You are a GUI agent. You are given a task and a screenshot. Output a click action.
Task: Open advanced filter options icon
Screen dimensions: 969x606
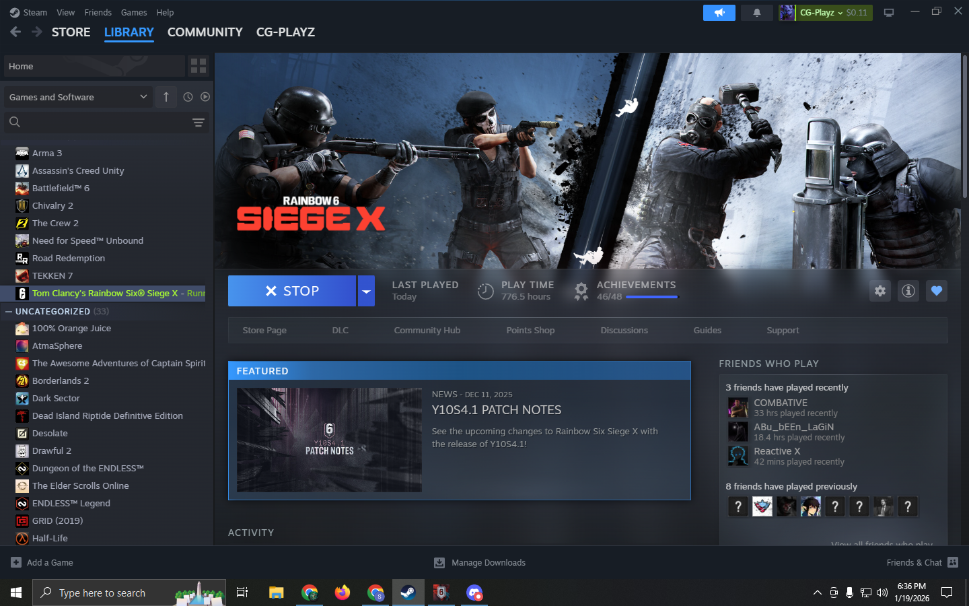point(198,122)
